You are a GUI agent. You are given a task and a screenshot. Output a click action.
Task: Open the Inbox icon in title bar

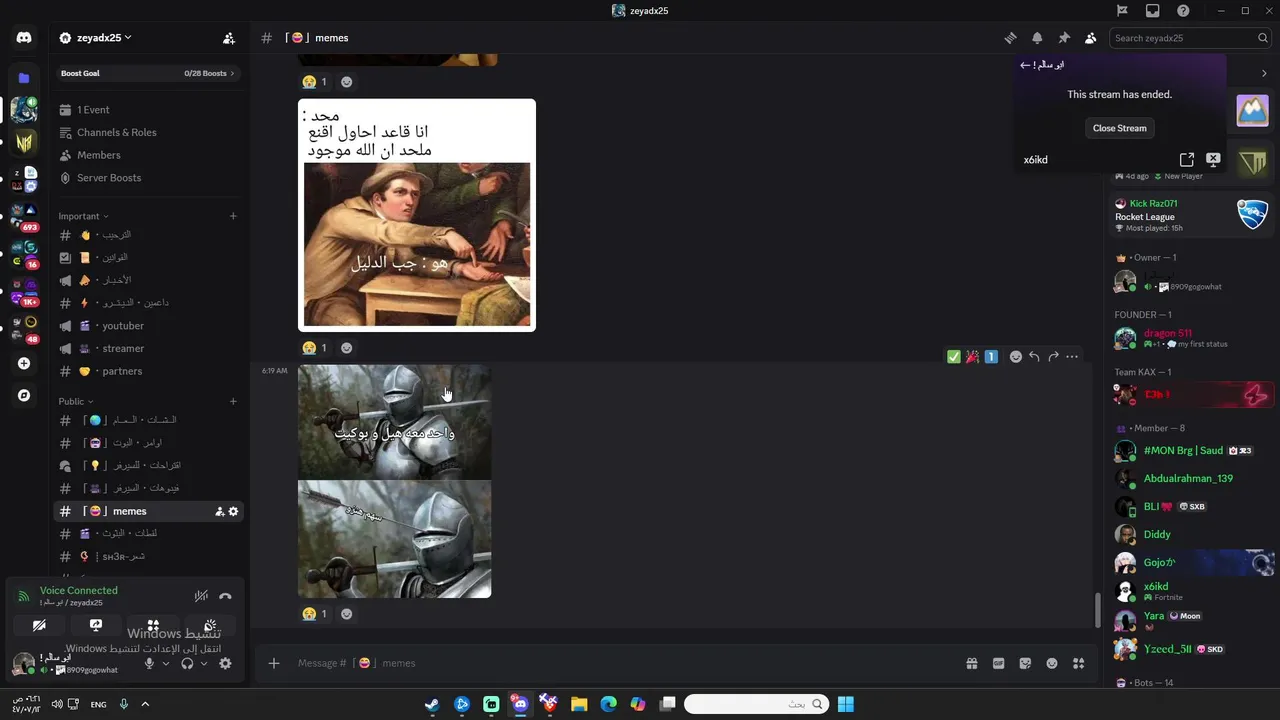pyautogui.click(x=1153, y=11)
